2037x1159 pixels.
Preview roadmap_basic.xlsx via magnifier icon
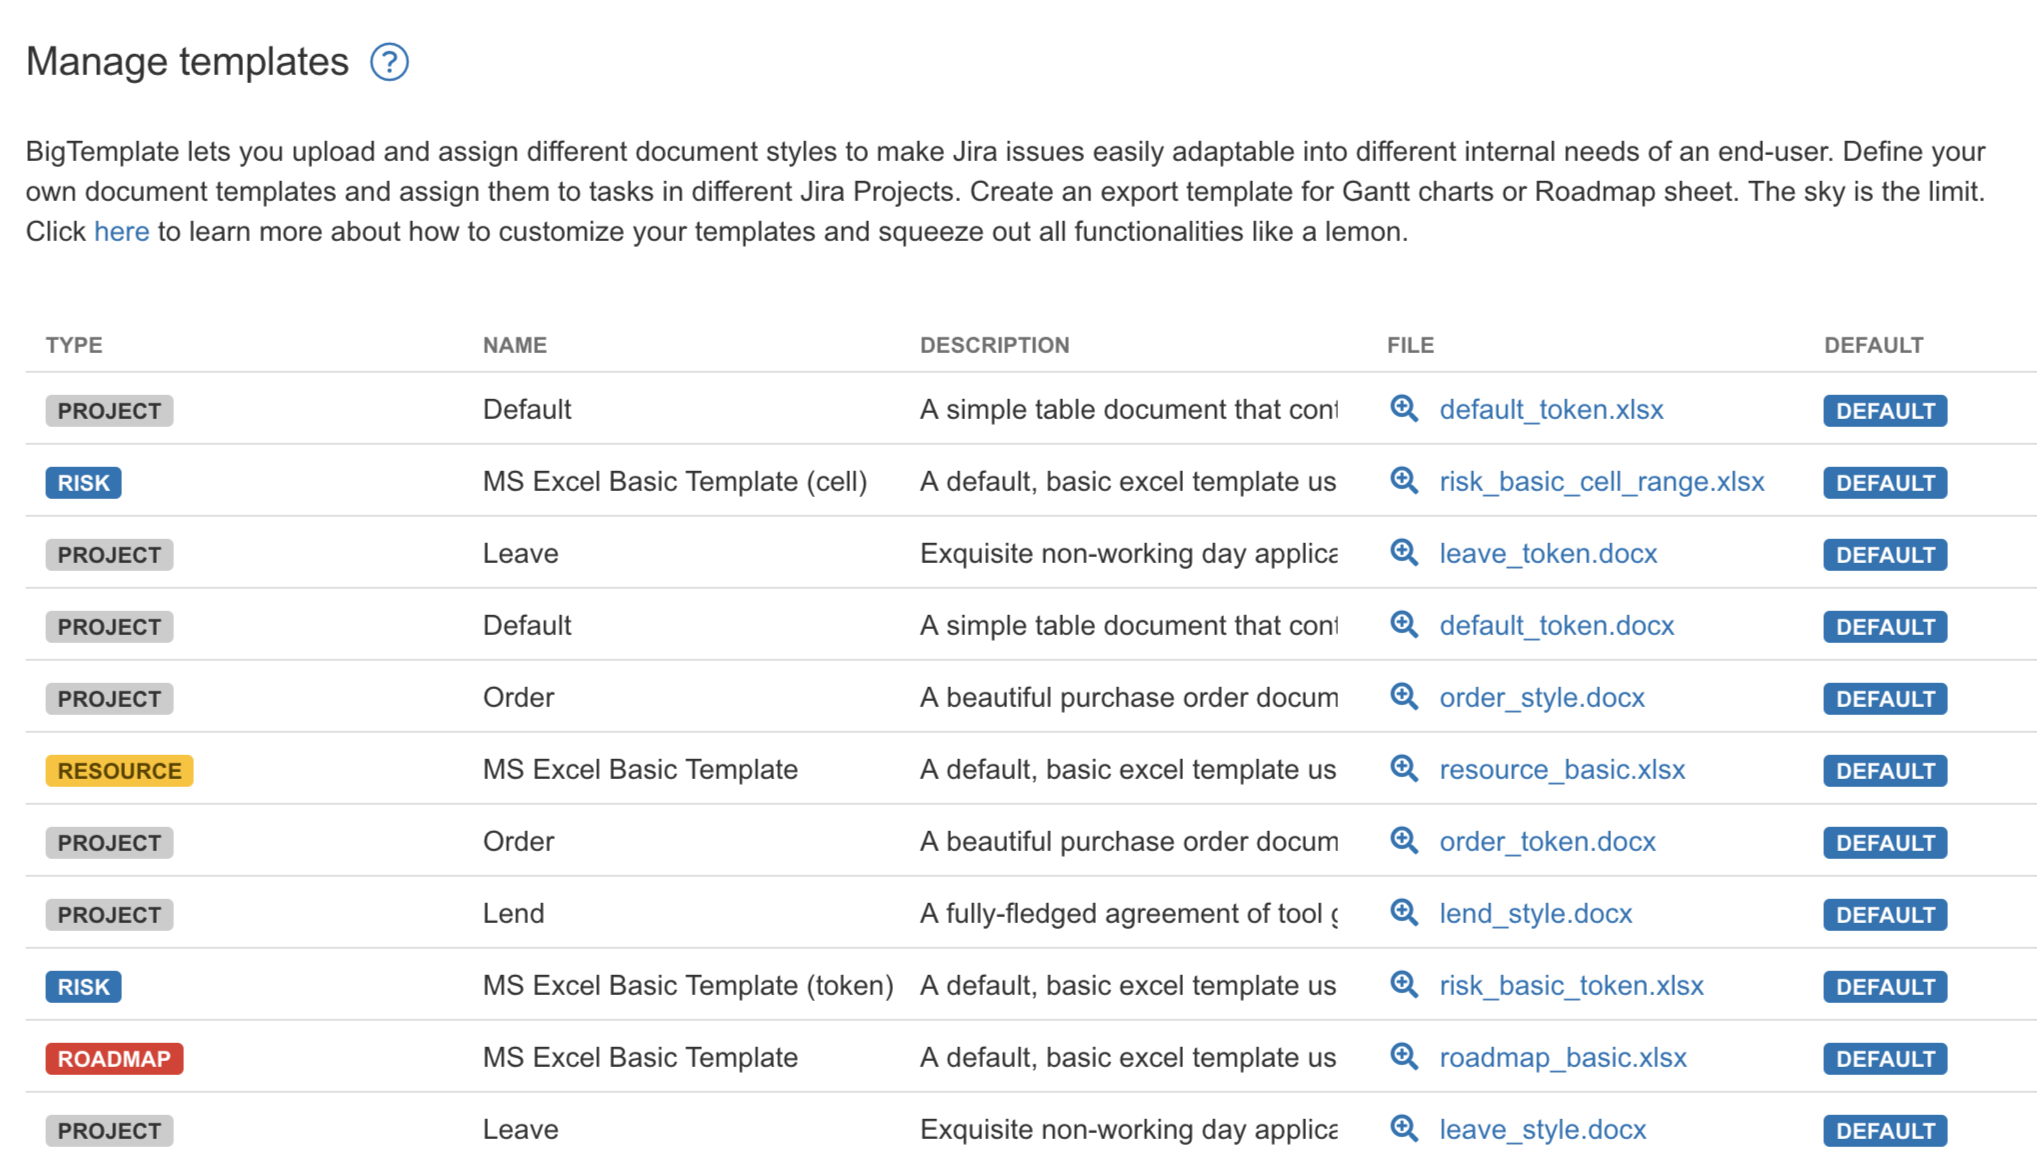1404,1057
